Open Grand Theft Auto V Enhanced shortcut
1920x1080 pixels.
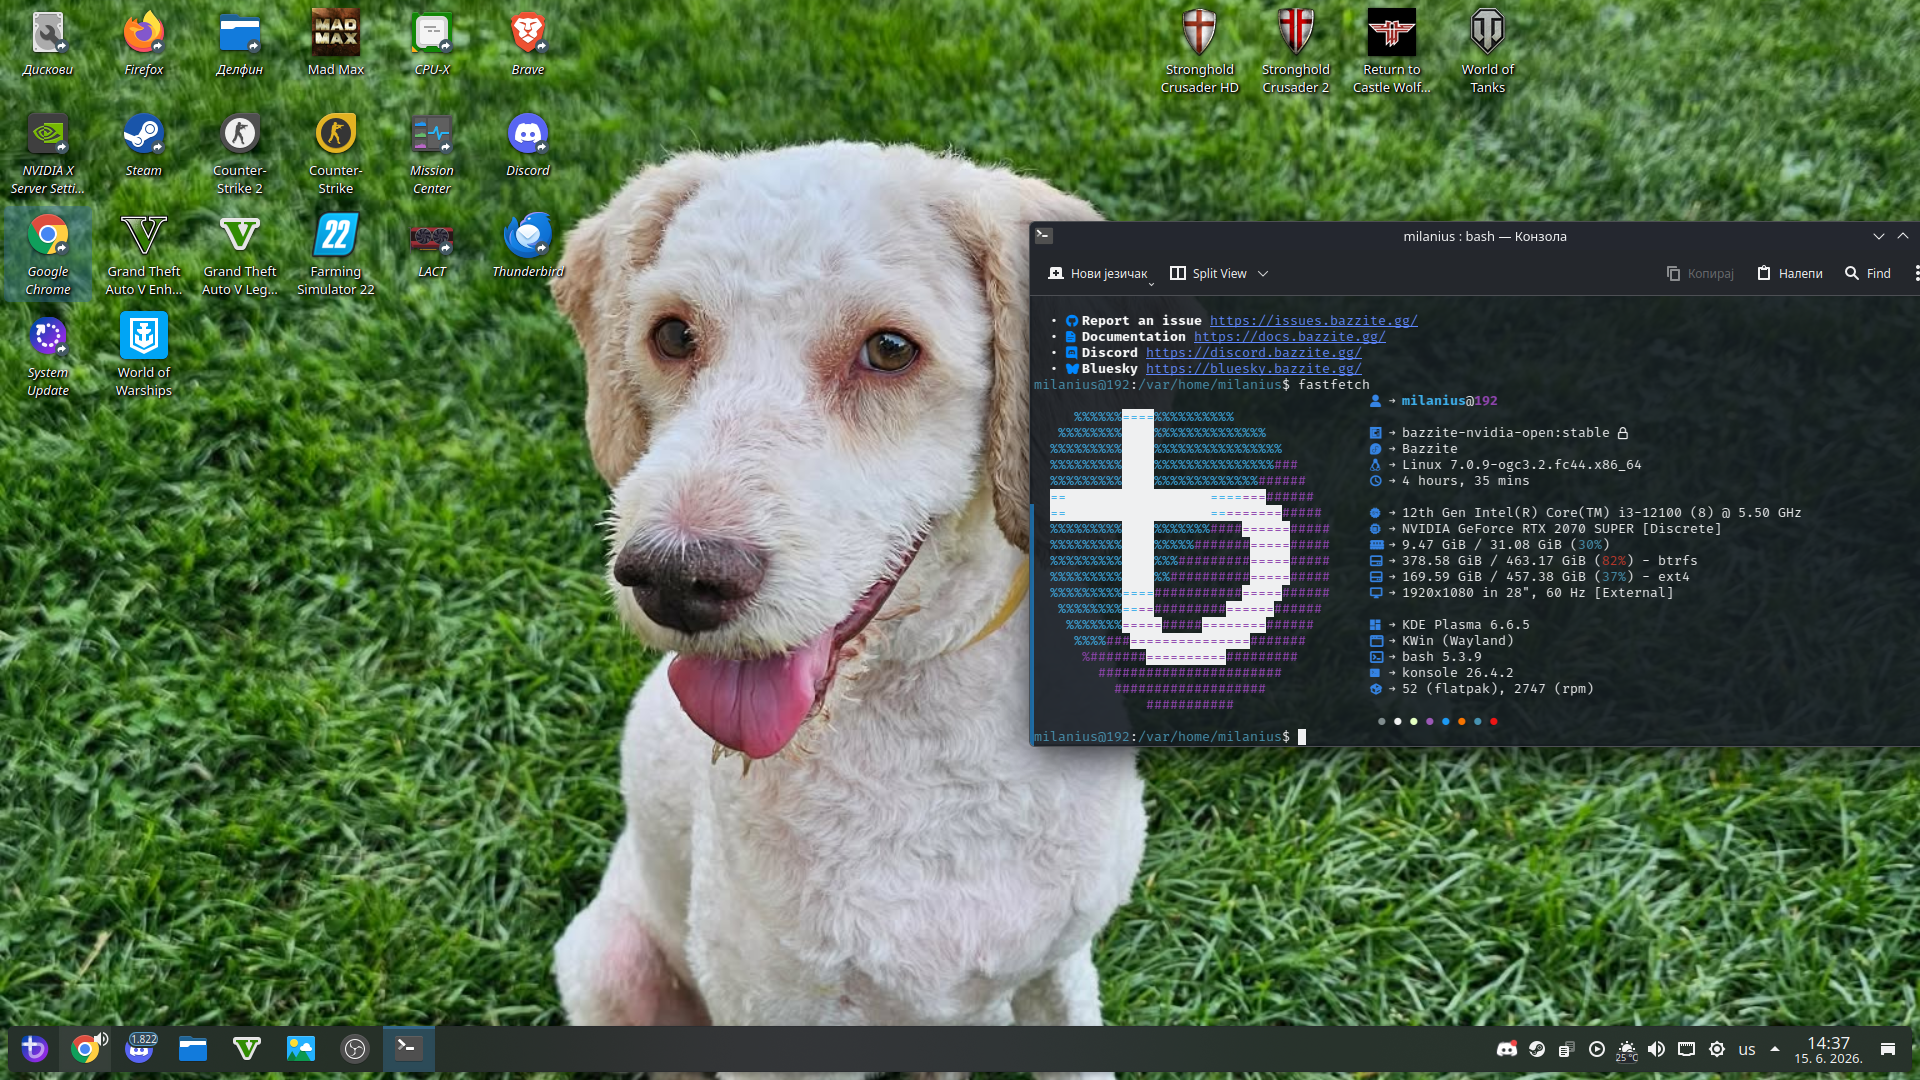pos(144,255)
